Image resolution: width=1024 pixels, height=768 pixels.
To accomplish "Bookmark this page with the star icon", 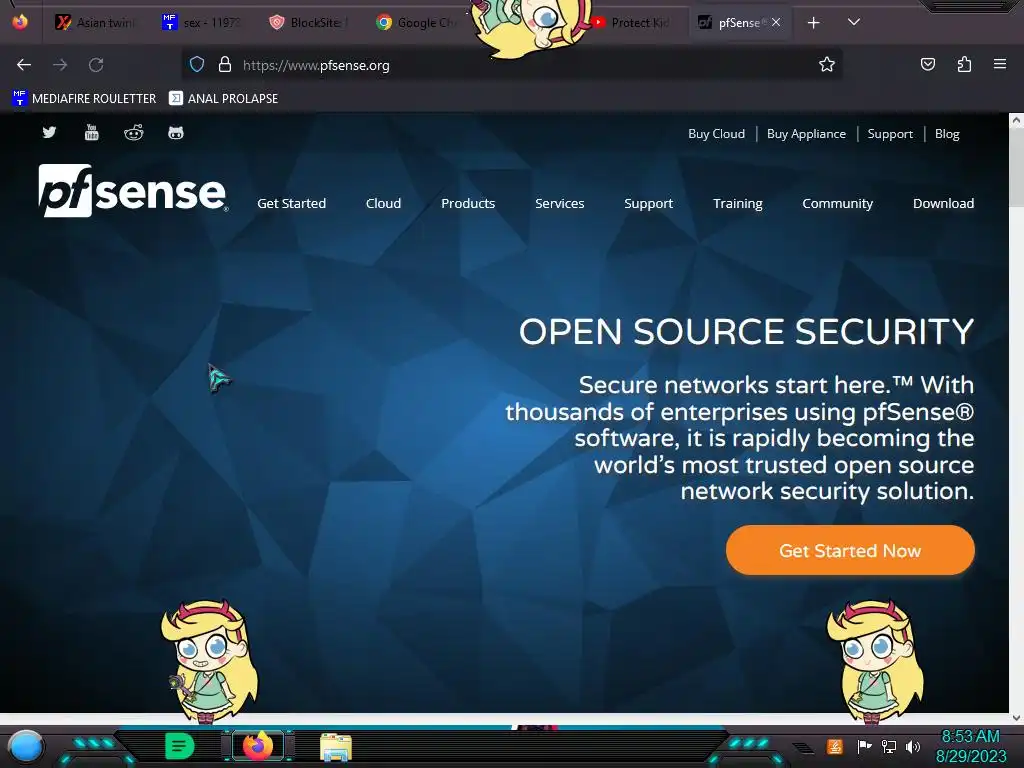I will (x=827, y=64).
